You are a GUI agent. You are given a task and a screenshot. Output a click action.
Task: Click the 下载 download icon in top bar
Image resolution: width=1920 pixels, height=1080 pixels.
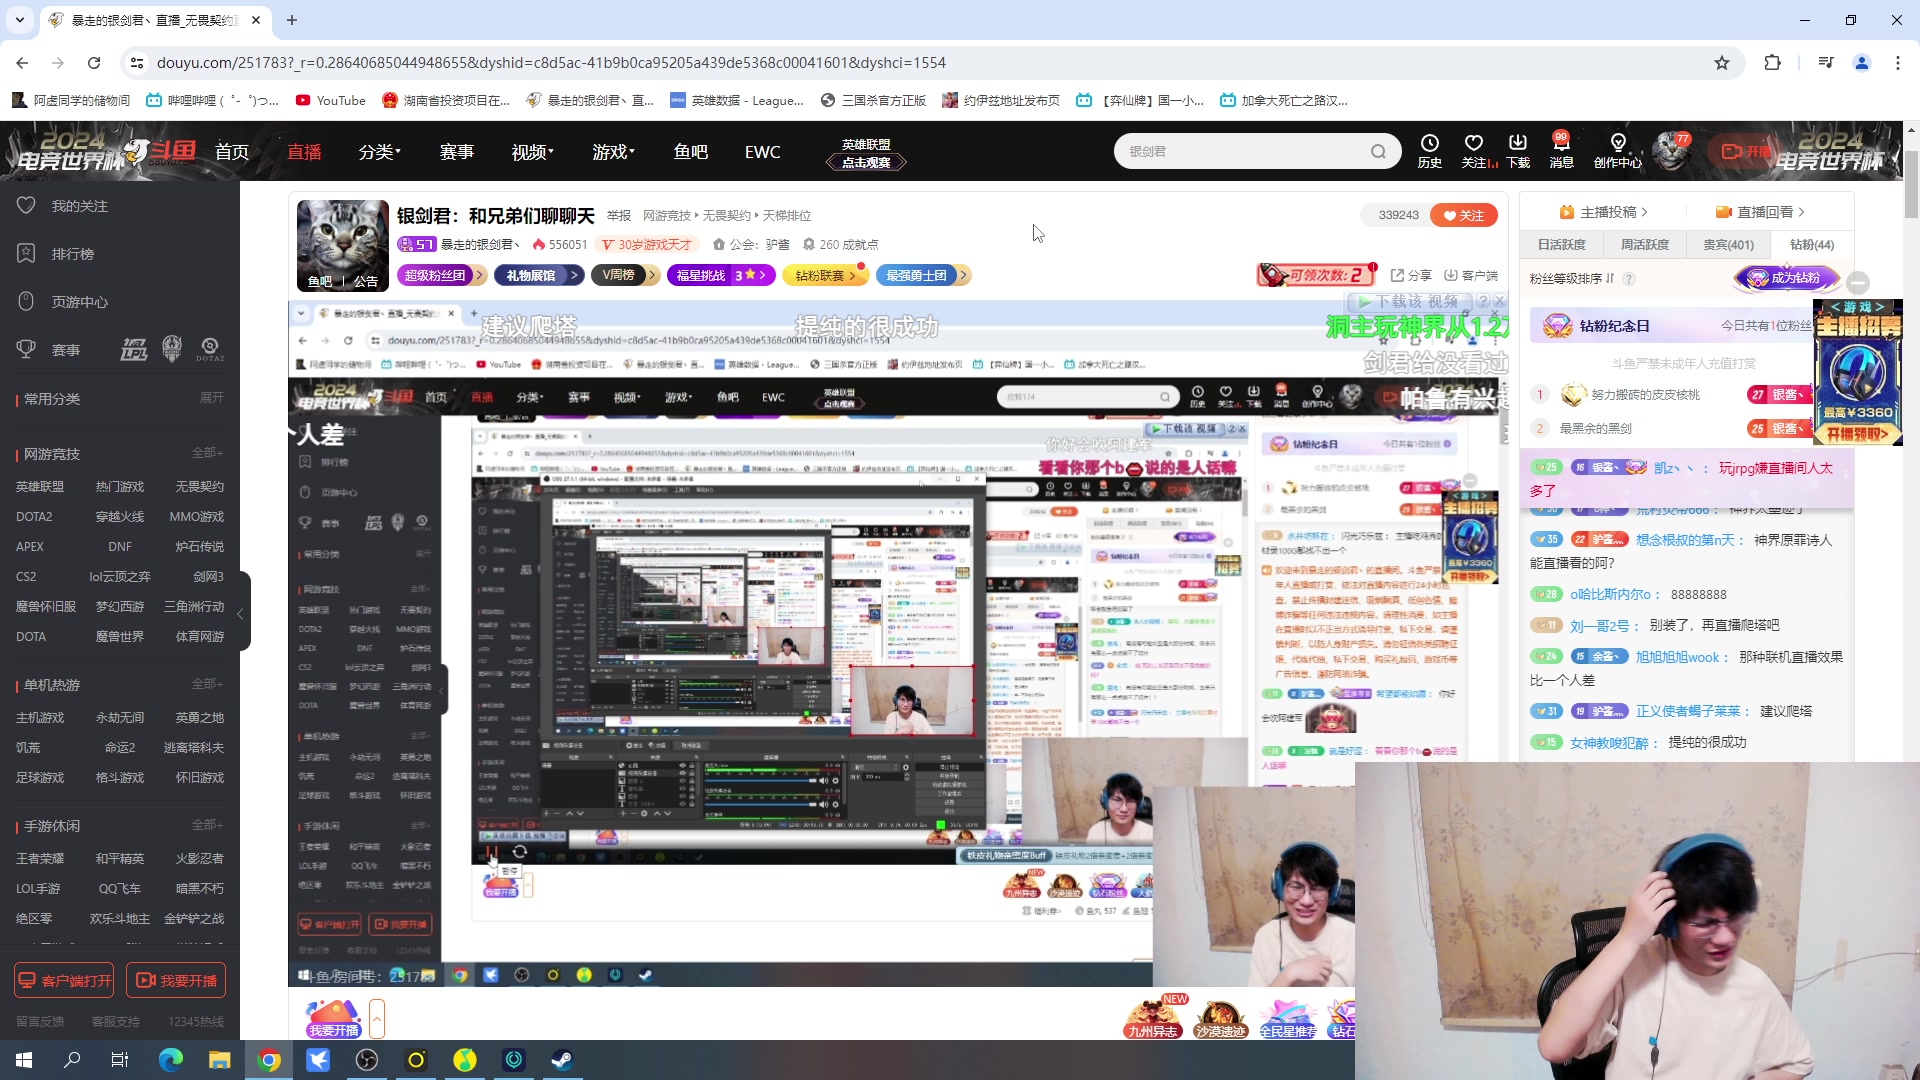[1518, 150]
